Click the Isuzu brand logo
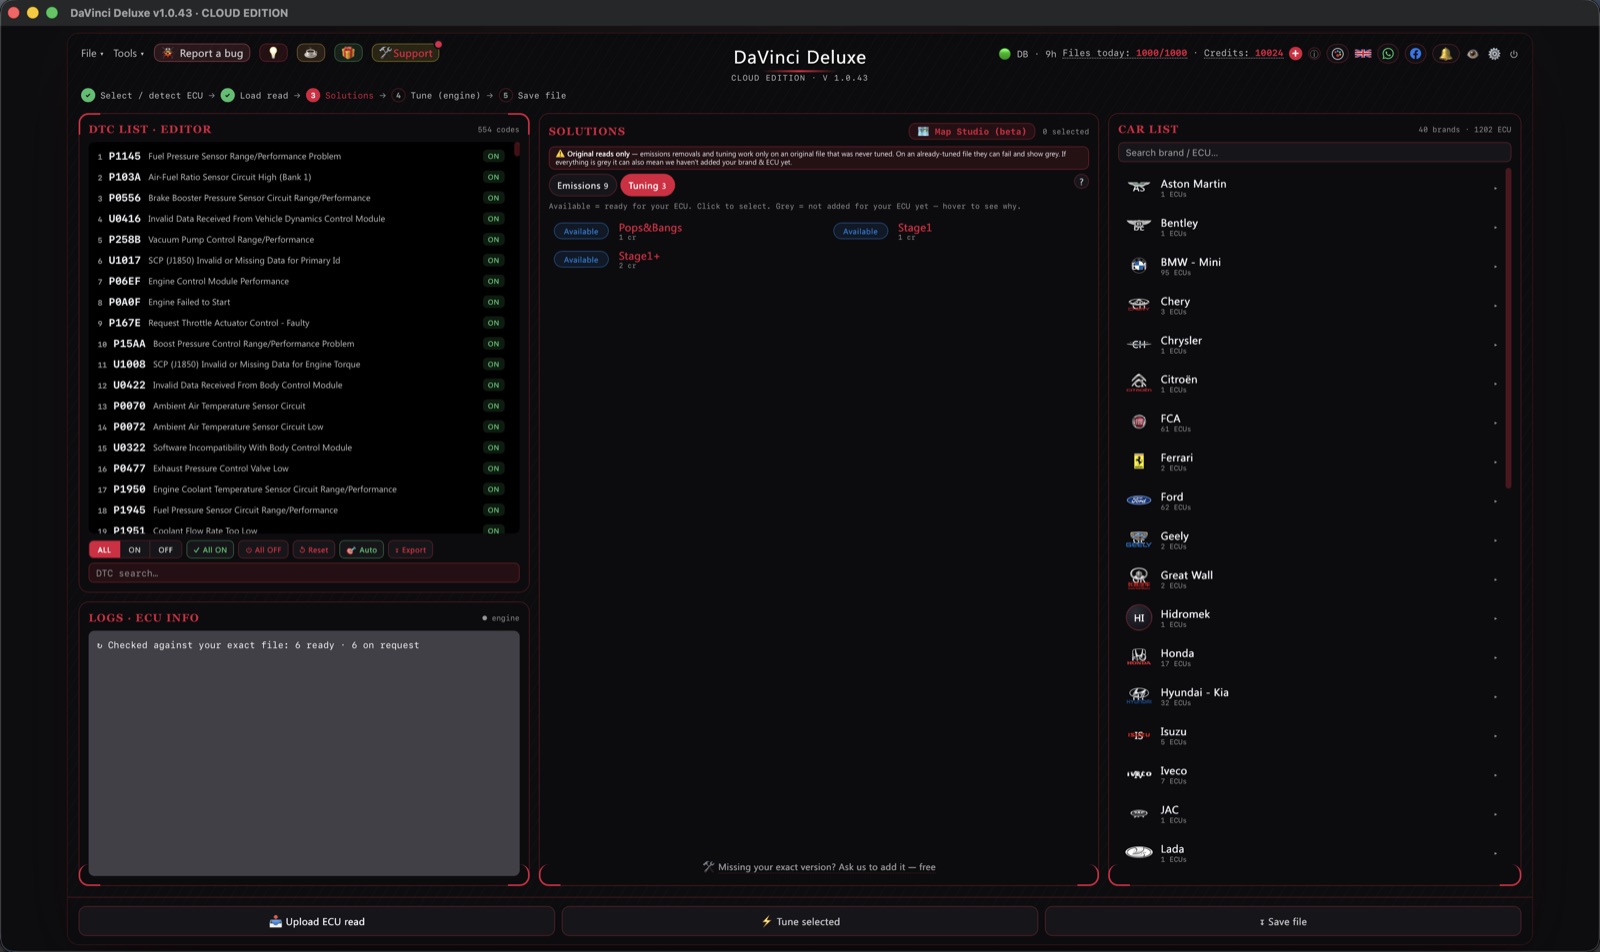The width and height of the screenshot is (1600, 952). point(1138,735)
